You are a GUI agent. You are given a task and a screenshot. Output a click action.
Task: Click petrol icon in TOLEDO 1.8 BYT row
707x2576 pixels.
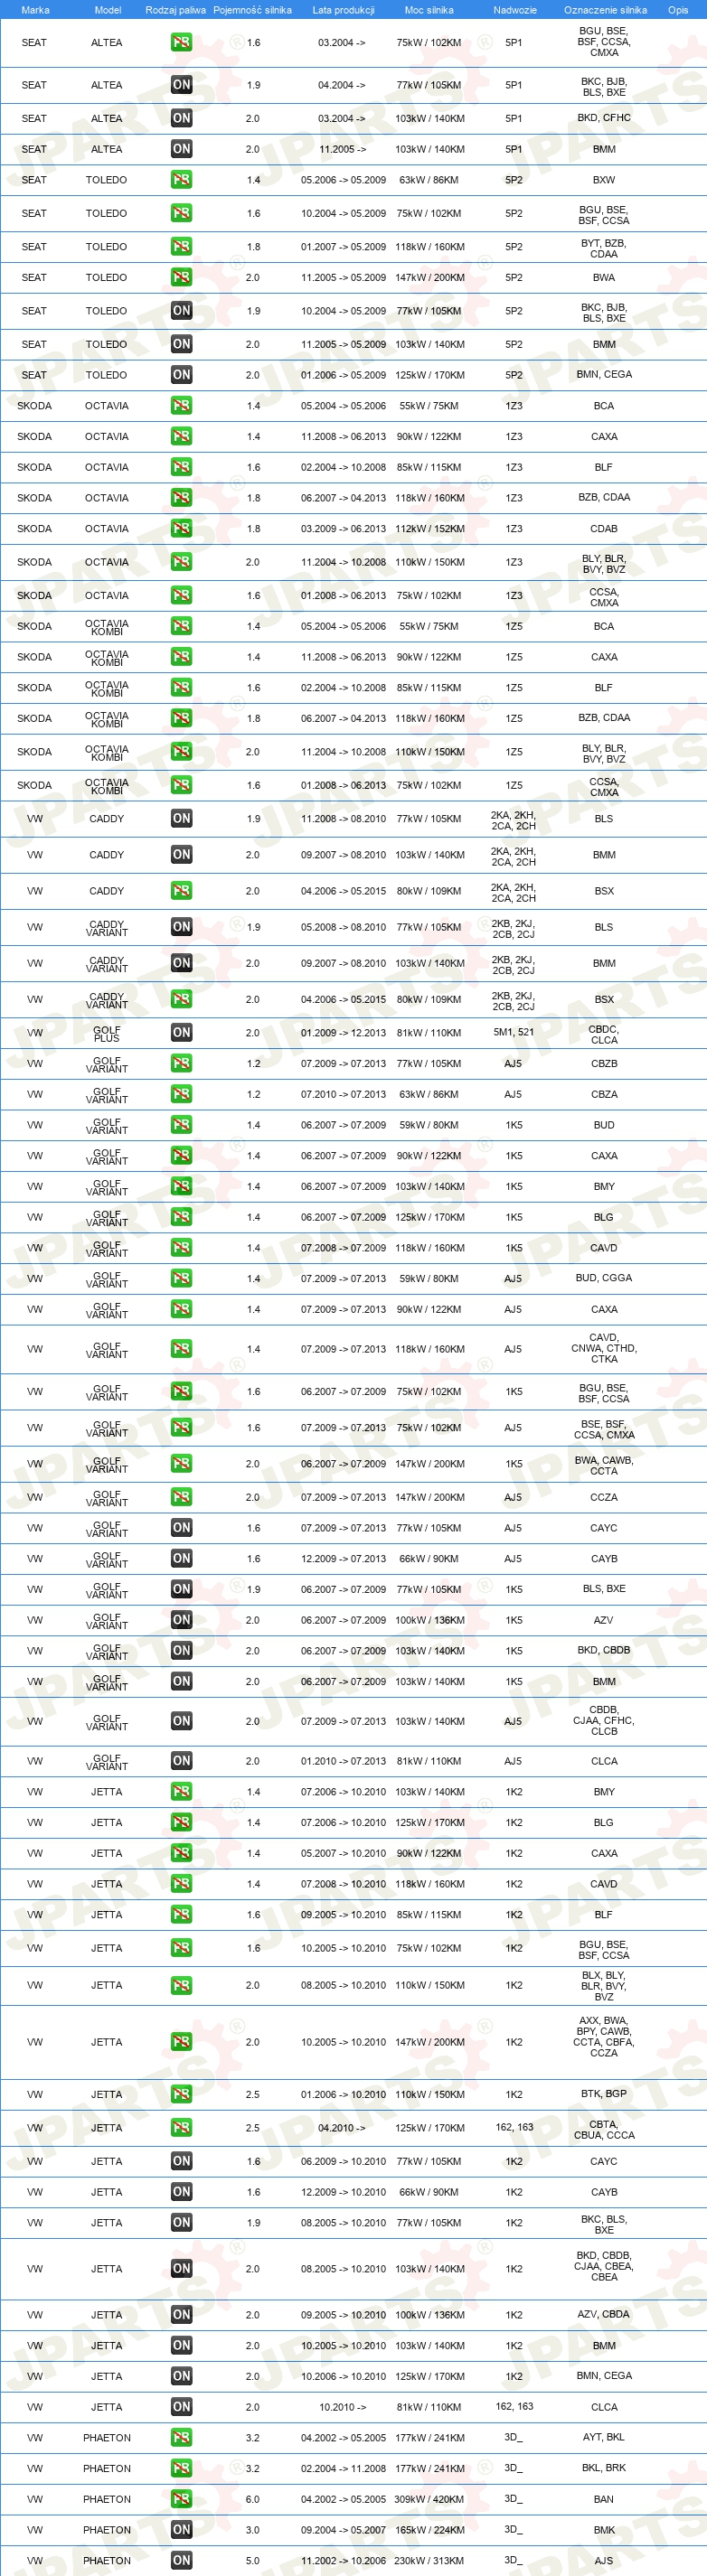coord(181,246)
